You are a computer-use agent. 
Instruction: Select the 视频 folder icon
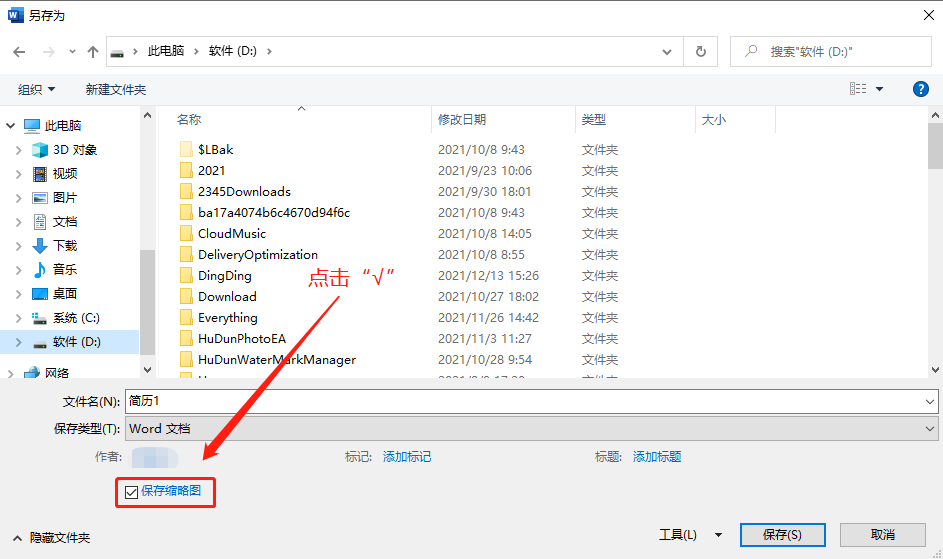click(x=40, y=174)
